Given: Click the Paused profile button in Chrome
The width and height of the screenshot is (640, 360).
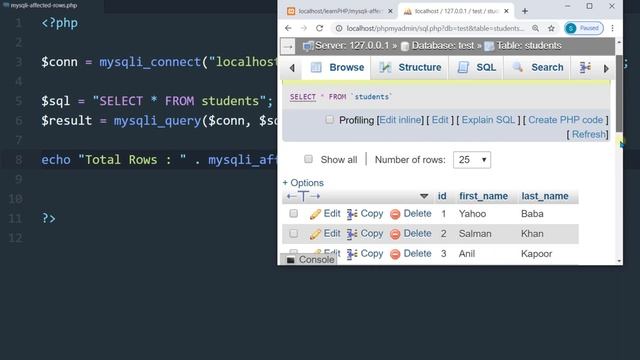Looking at the screenshot, I should (584, 28).
